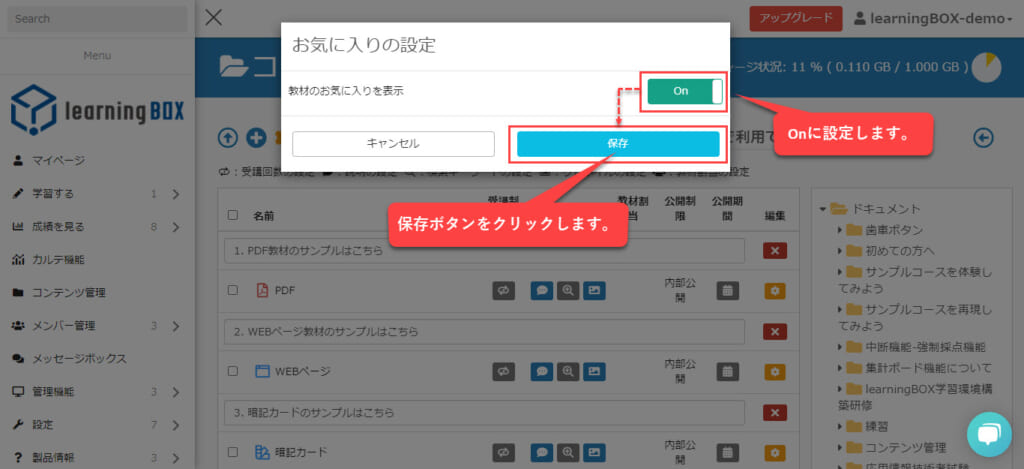Click the magnifier icon in the WEBページ row
The image size is (1024, 469).
[x=568, y=371]
